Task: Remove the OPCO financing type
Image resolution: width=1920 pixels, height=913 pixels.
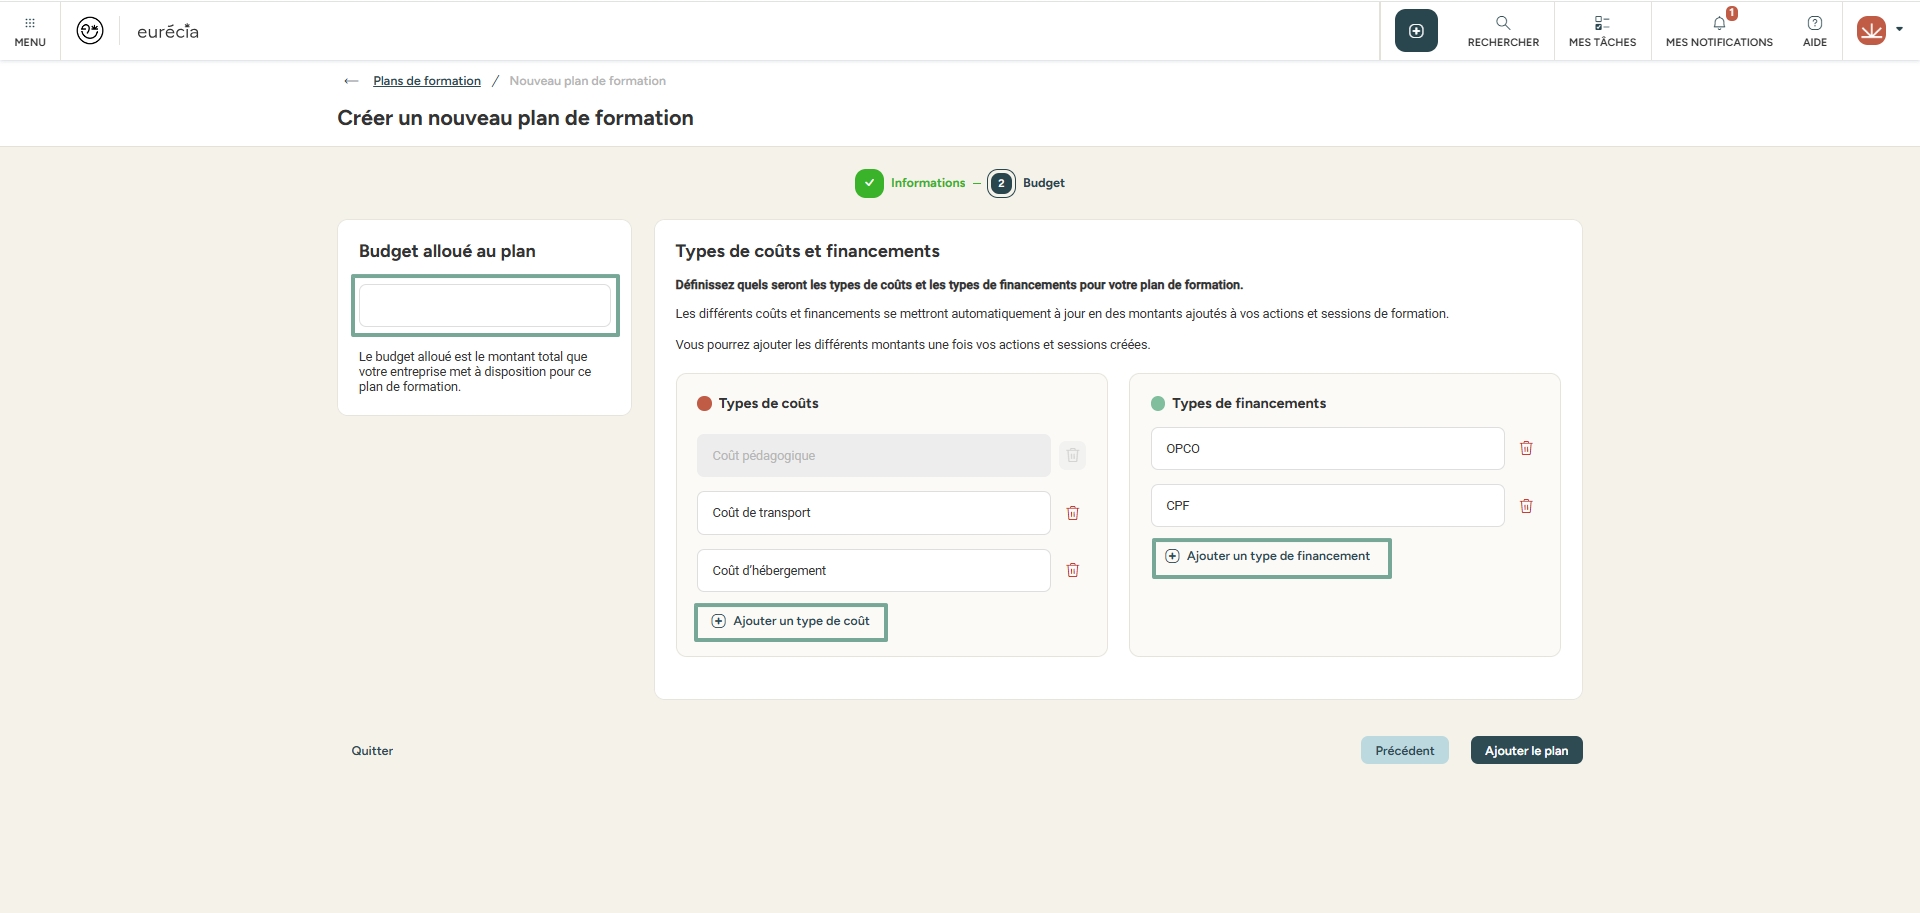Action: tap(1526, 448)
